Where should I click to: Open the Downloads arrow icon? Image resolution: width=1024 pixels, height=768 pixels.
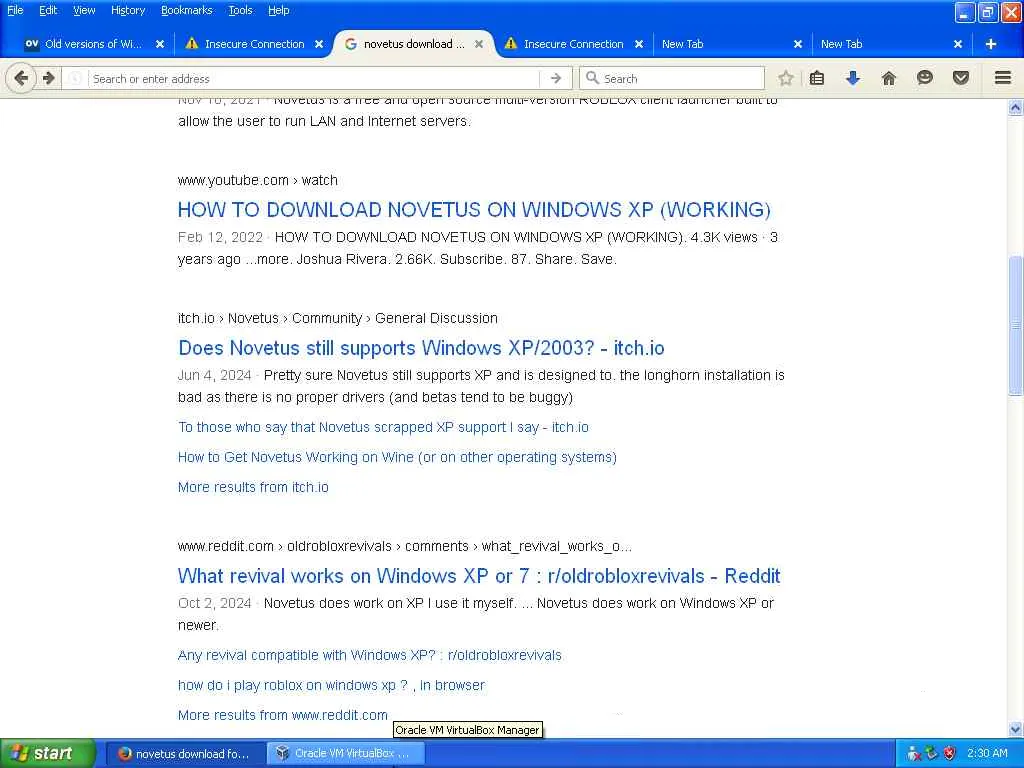click(852, 78)
